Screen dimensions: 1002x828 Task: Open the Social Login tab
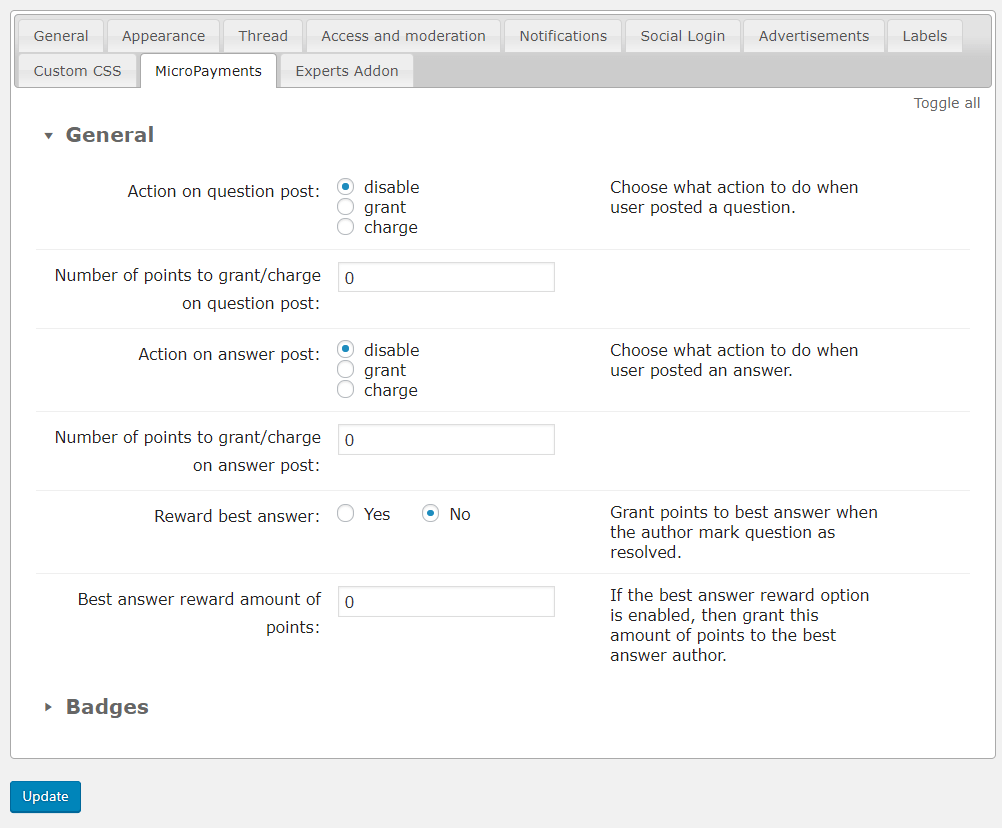(682, 36)
